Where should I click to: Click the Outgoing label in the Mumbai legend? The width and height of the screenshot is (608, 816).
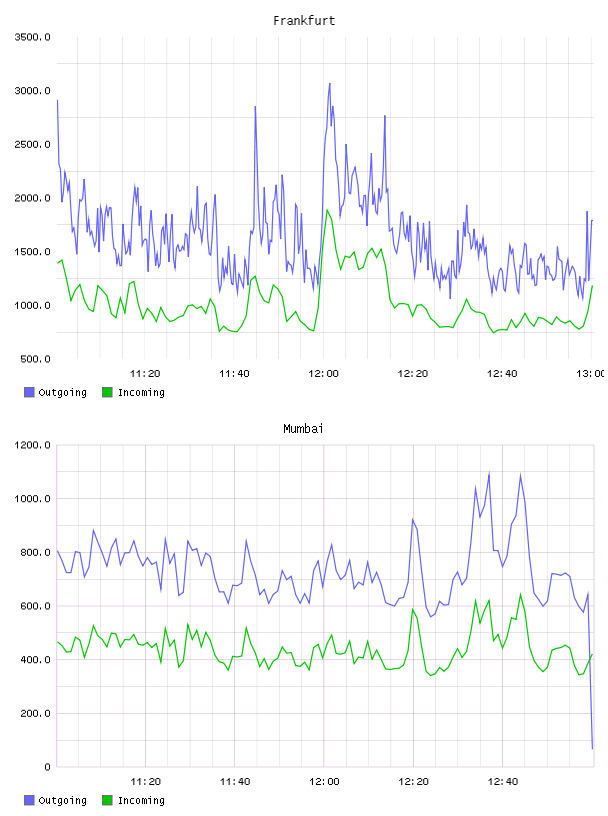(62, 801)
